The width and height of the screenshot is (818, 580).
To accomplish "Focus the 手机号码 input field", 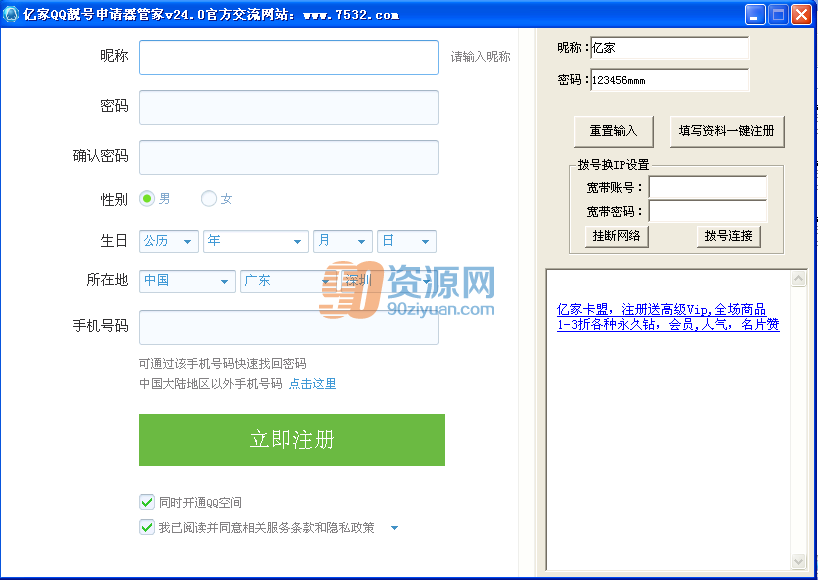I will click(x=288, y=328).
